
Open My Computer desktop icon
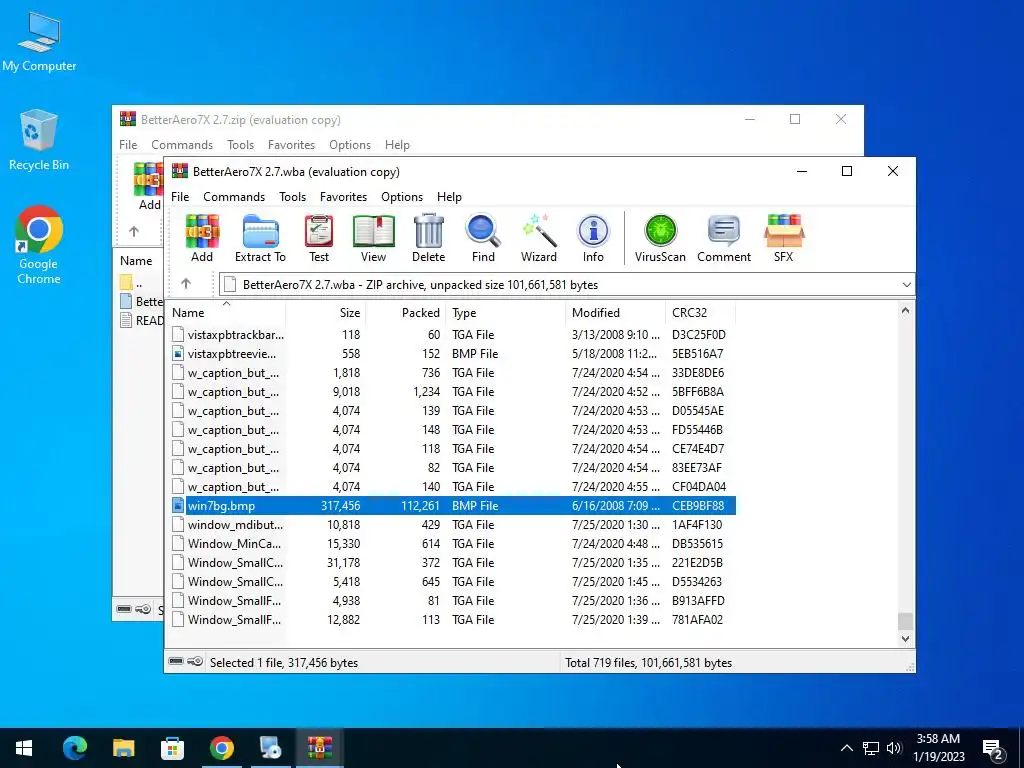(39, 42)
